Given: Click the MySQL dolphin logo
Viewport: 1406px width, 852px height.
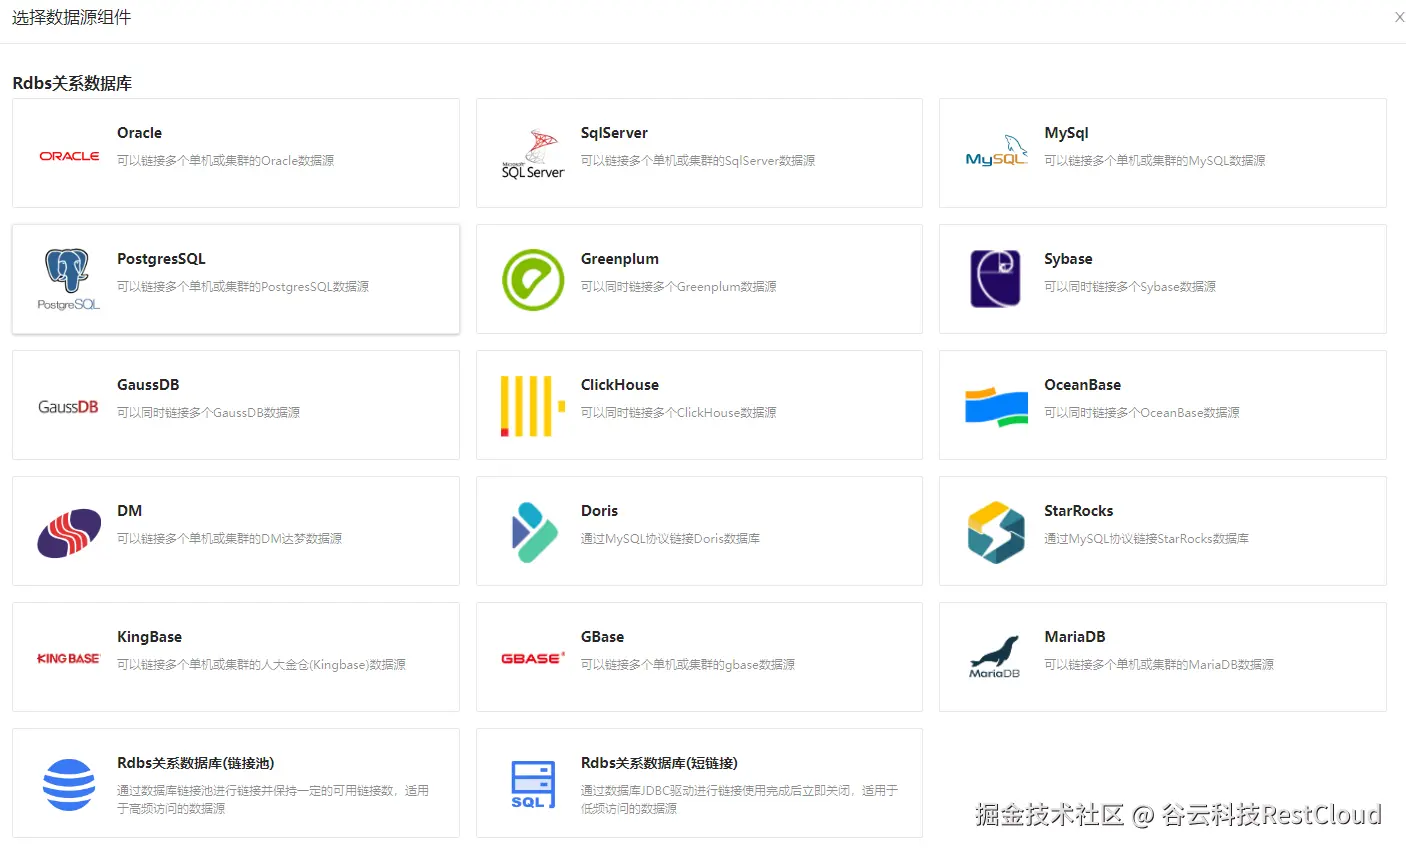Looking at the screenshot, I should pos(996,151).
